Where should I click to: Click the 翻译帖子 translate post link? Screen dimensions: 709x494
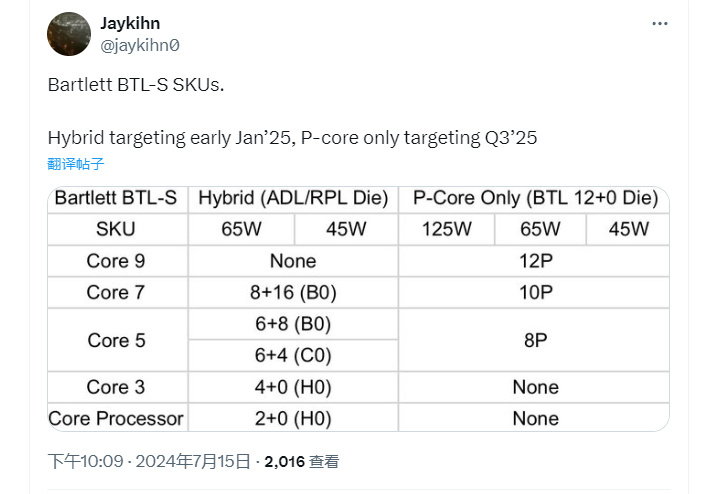[75, 164]
